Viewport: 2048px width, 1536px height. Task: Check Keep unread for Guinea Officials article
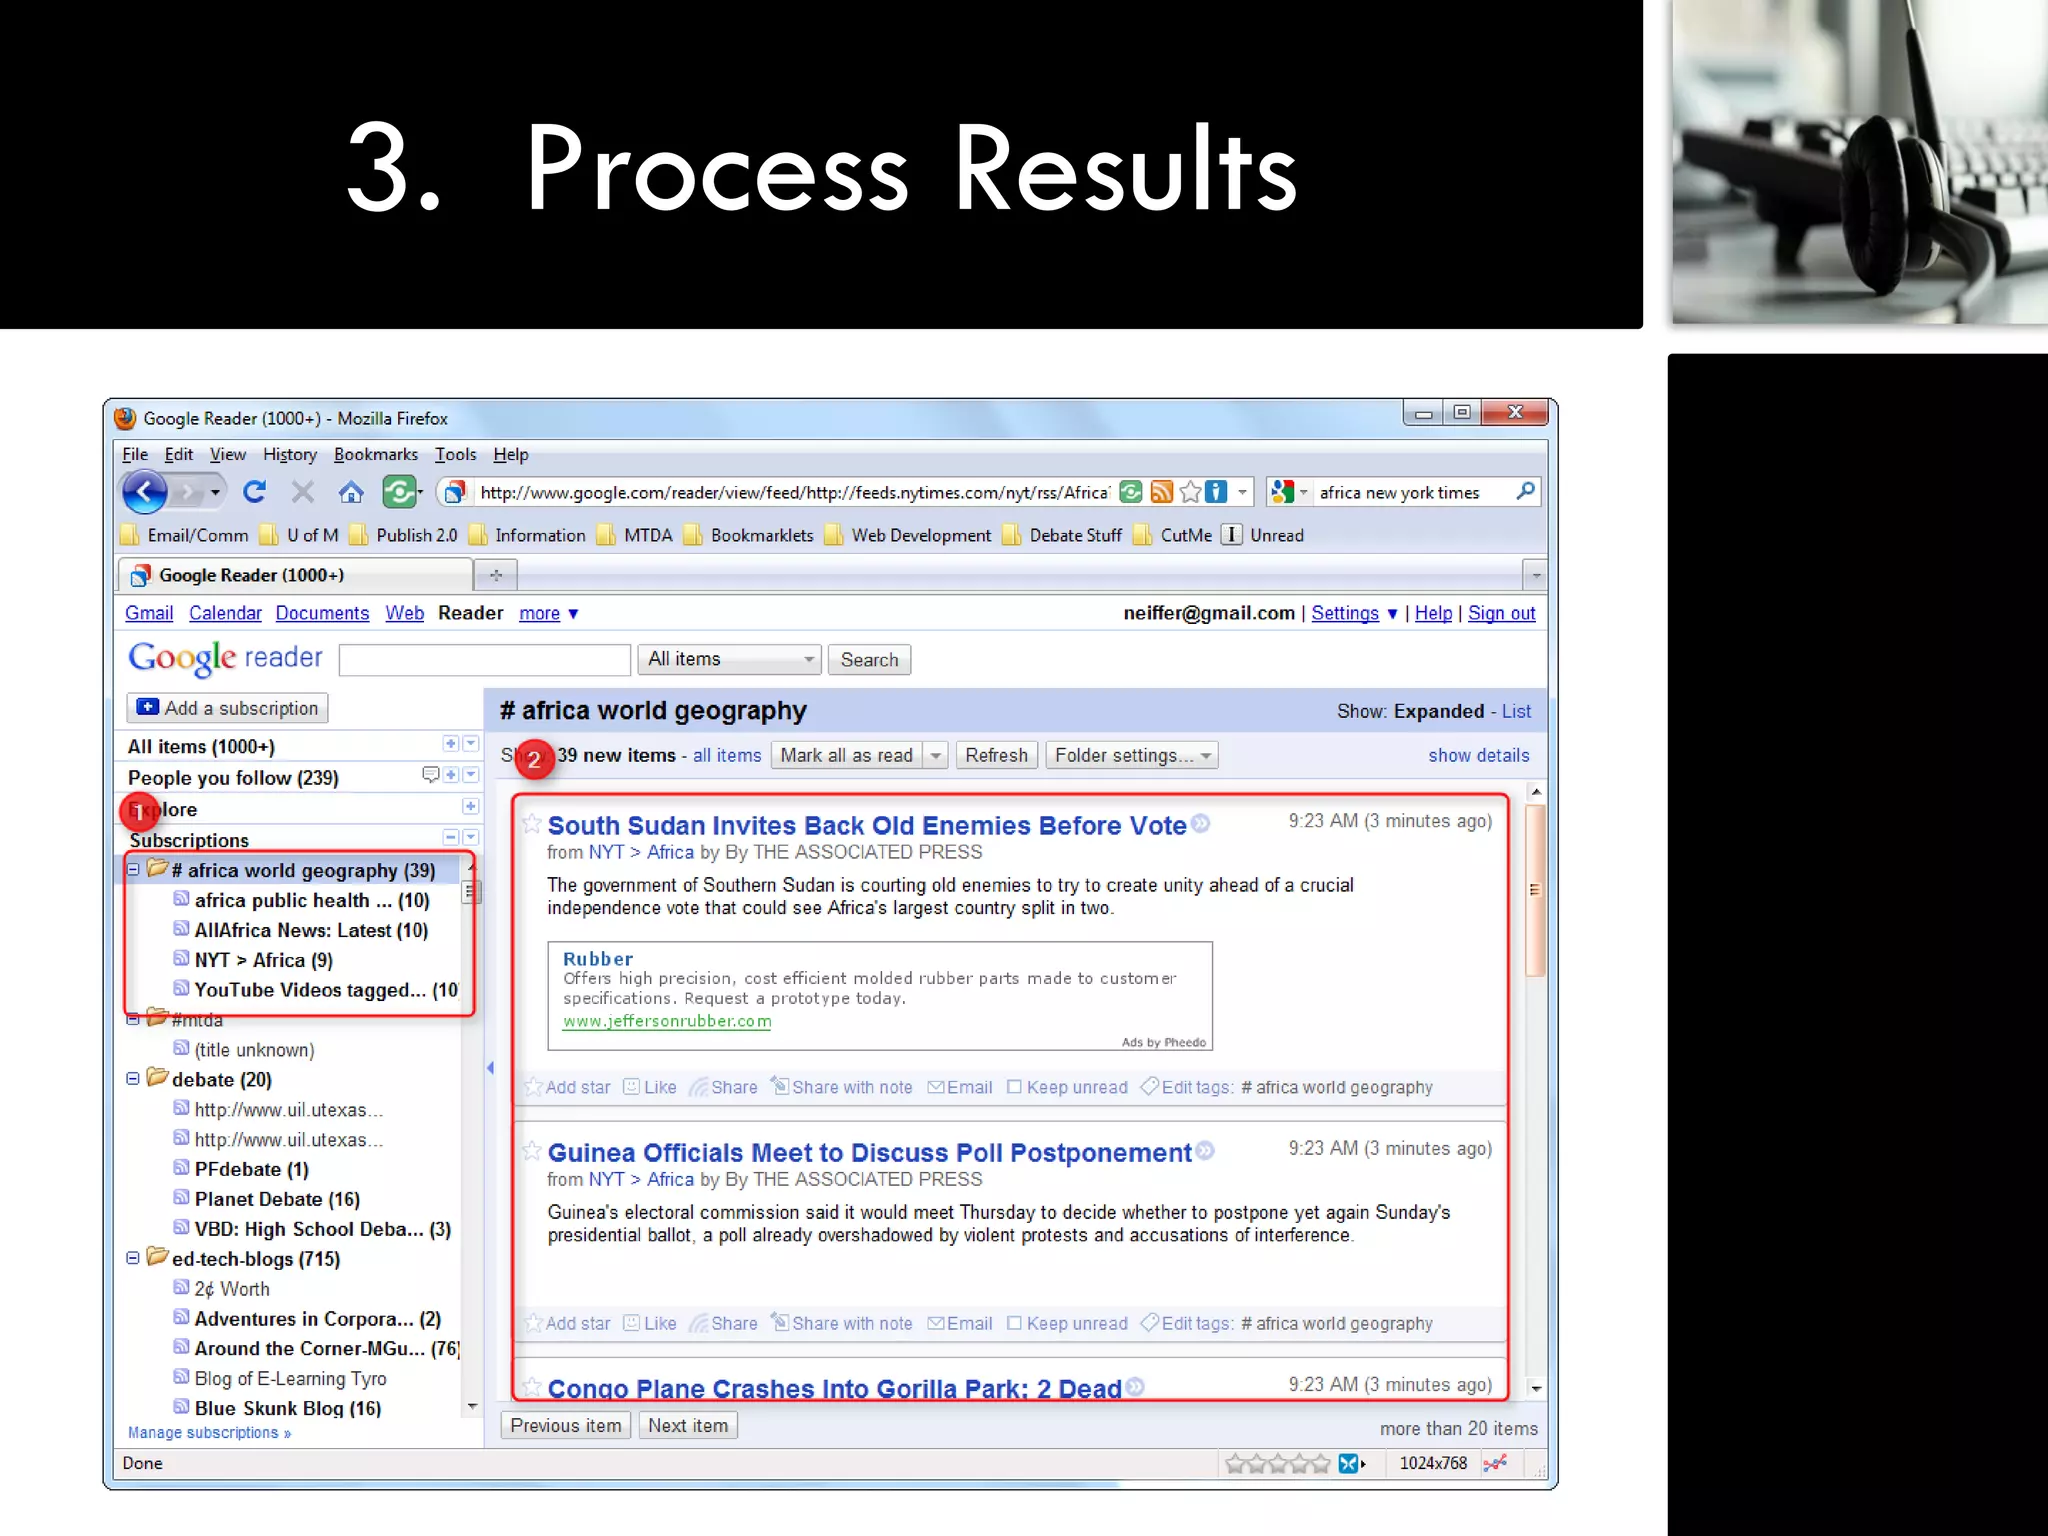click(1014, 1323)
